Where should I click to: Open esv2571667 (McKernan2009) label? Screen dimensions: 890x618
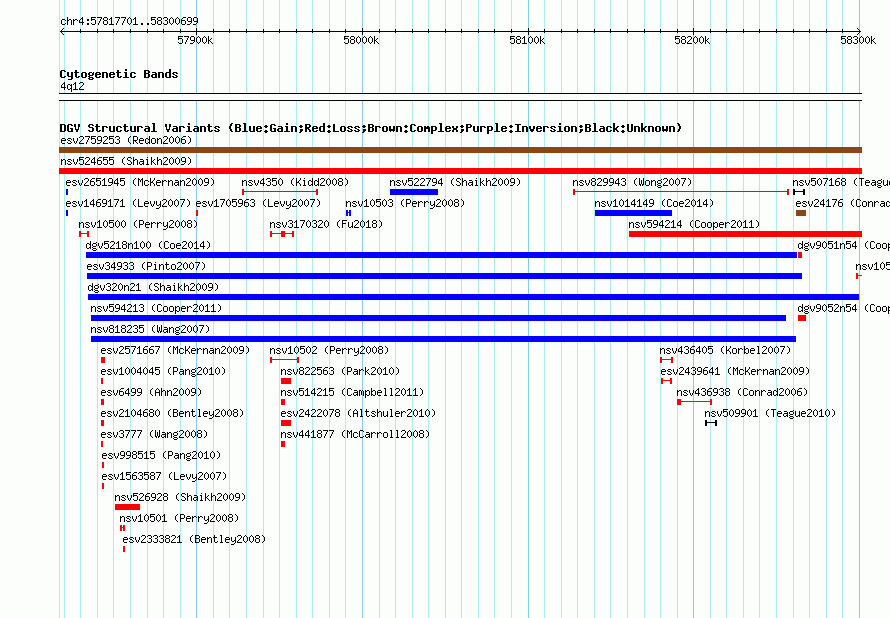coord(175,350)
